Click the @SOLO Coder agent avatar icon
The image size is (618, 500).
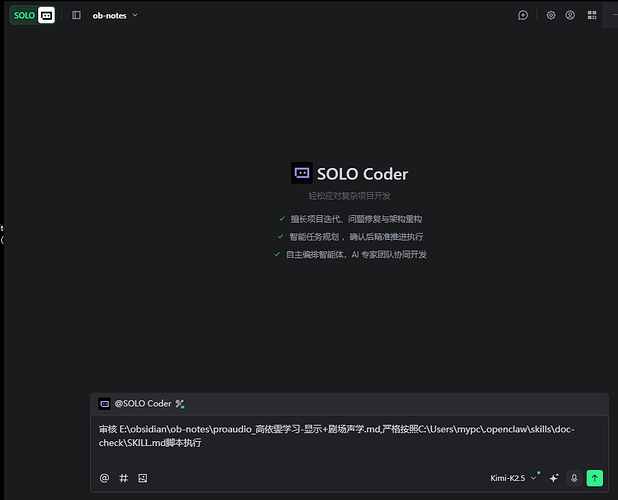pos(104,404)
